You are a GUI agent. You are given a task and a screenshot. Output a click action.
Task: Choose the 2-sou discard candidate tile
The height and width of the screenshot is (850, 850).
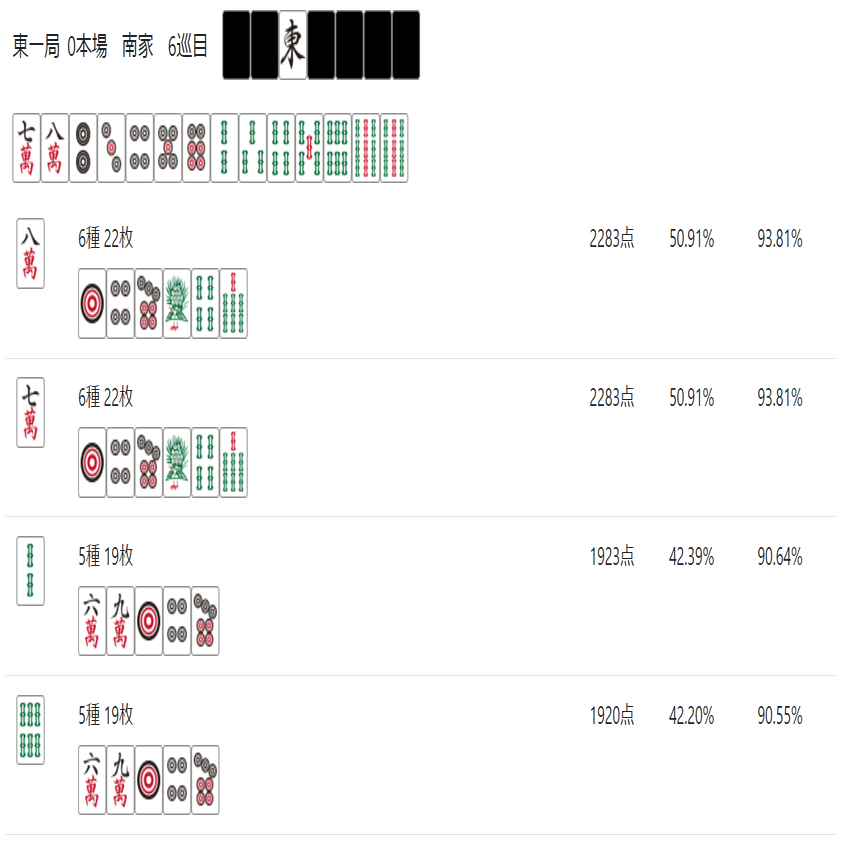[x=30, y=571]
